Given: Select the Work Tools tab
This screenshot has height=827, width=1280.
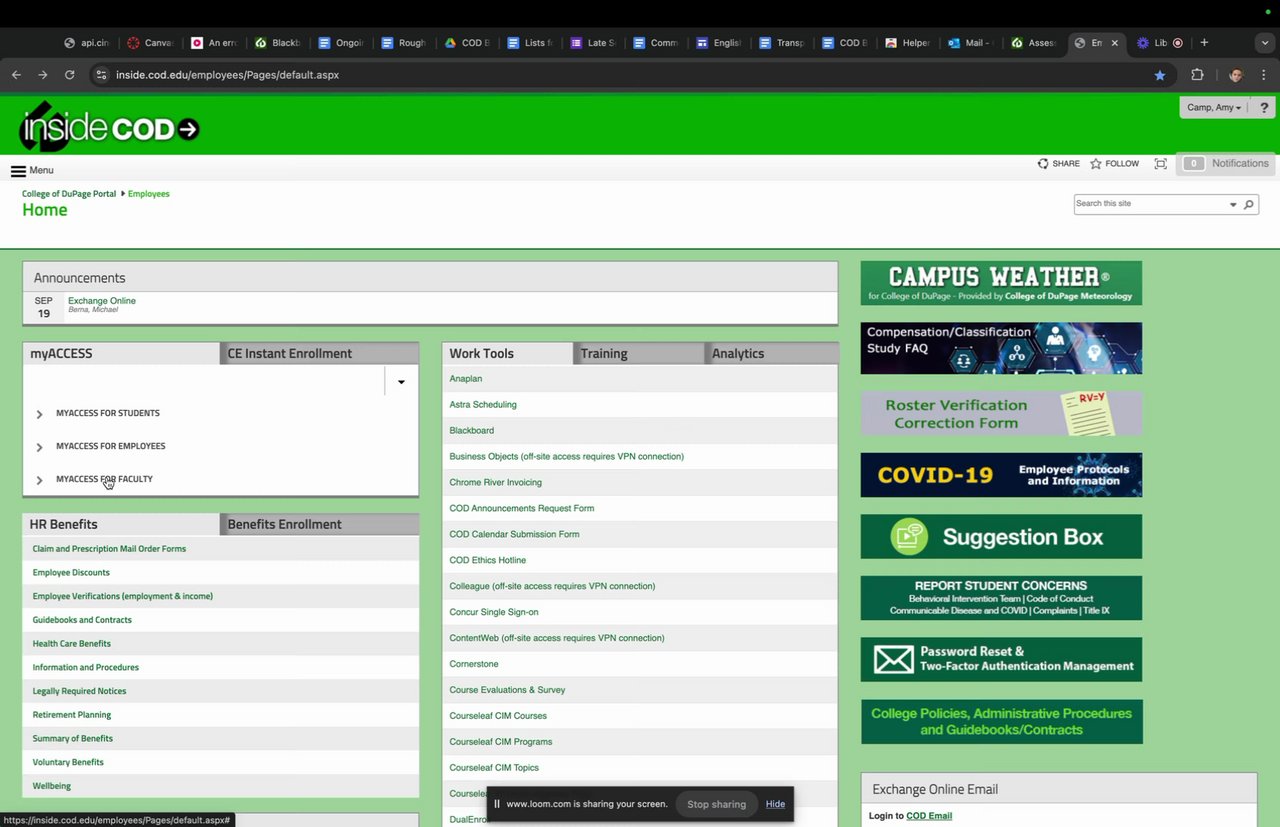Looking at the screenshot, I should tap(508, 353).
